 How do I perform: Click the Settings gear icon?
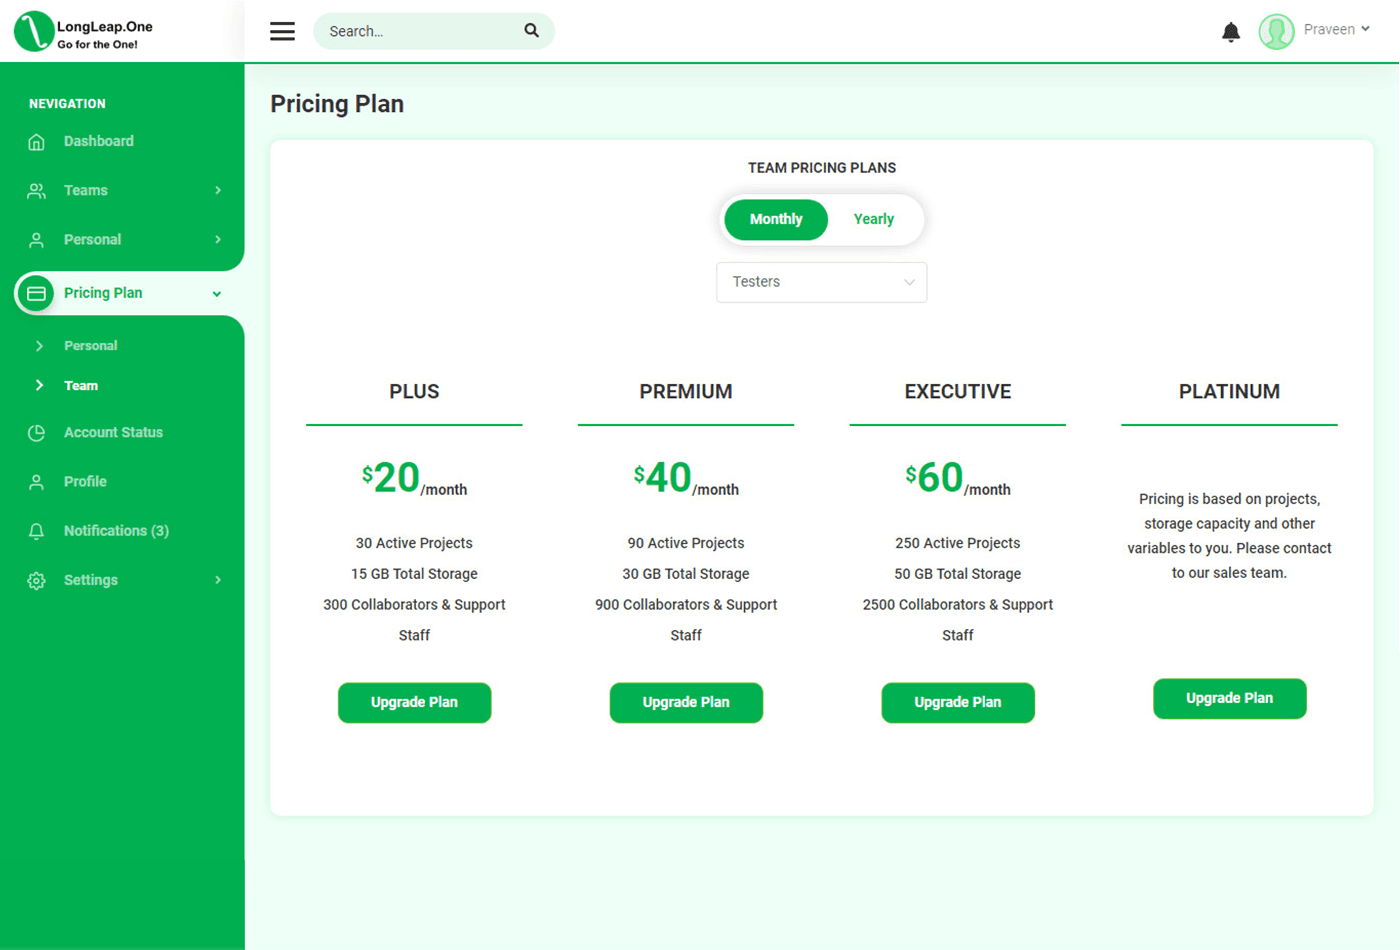coord(37,581)
